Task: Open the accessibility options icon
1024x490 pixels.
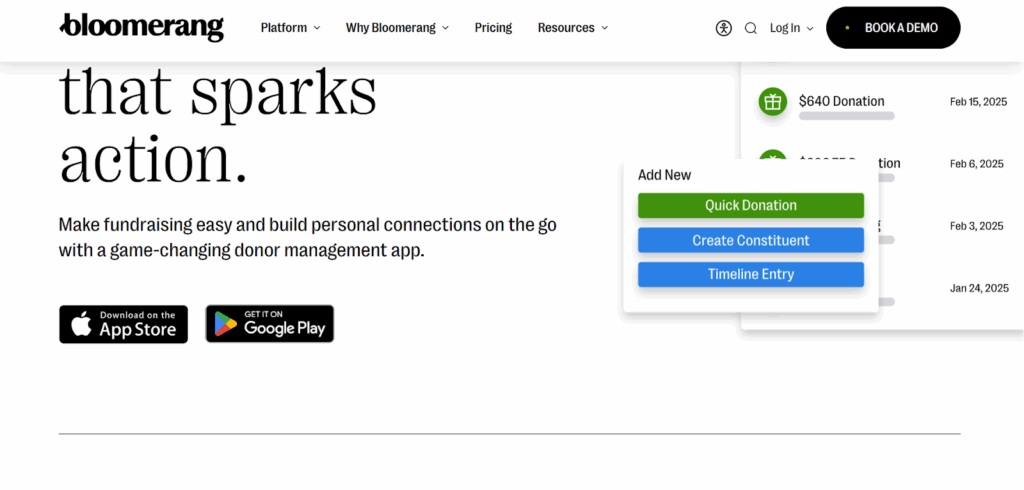Action: coord(724,28)
